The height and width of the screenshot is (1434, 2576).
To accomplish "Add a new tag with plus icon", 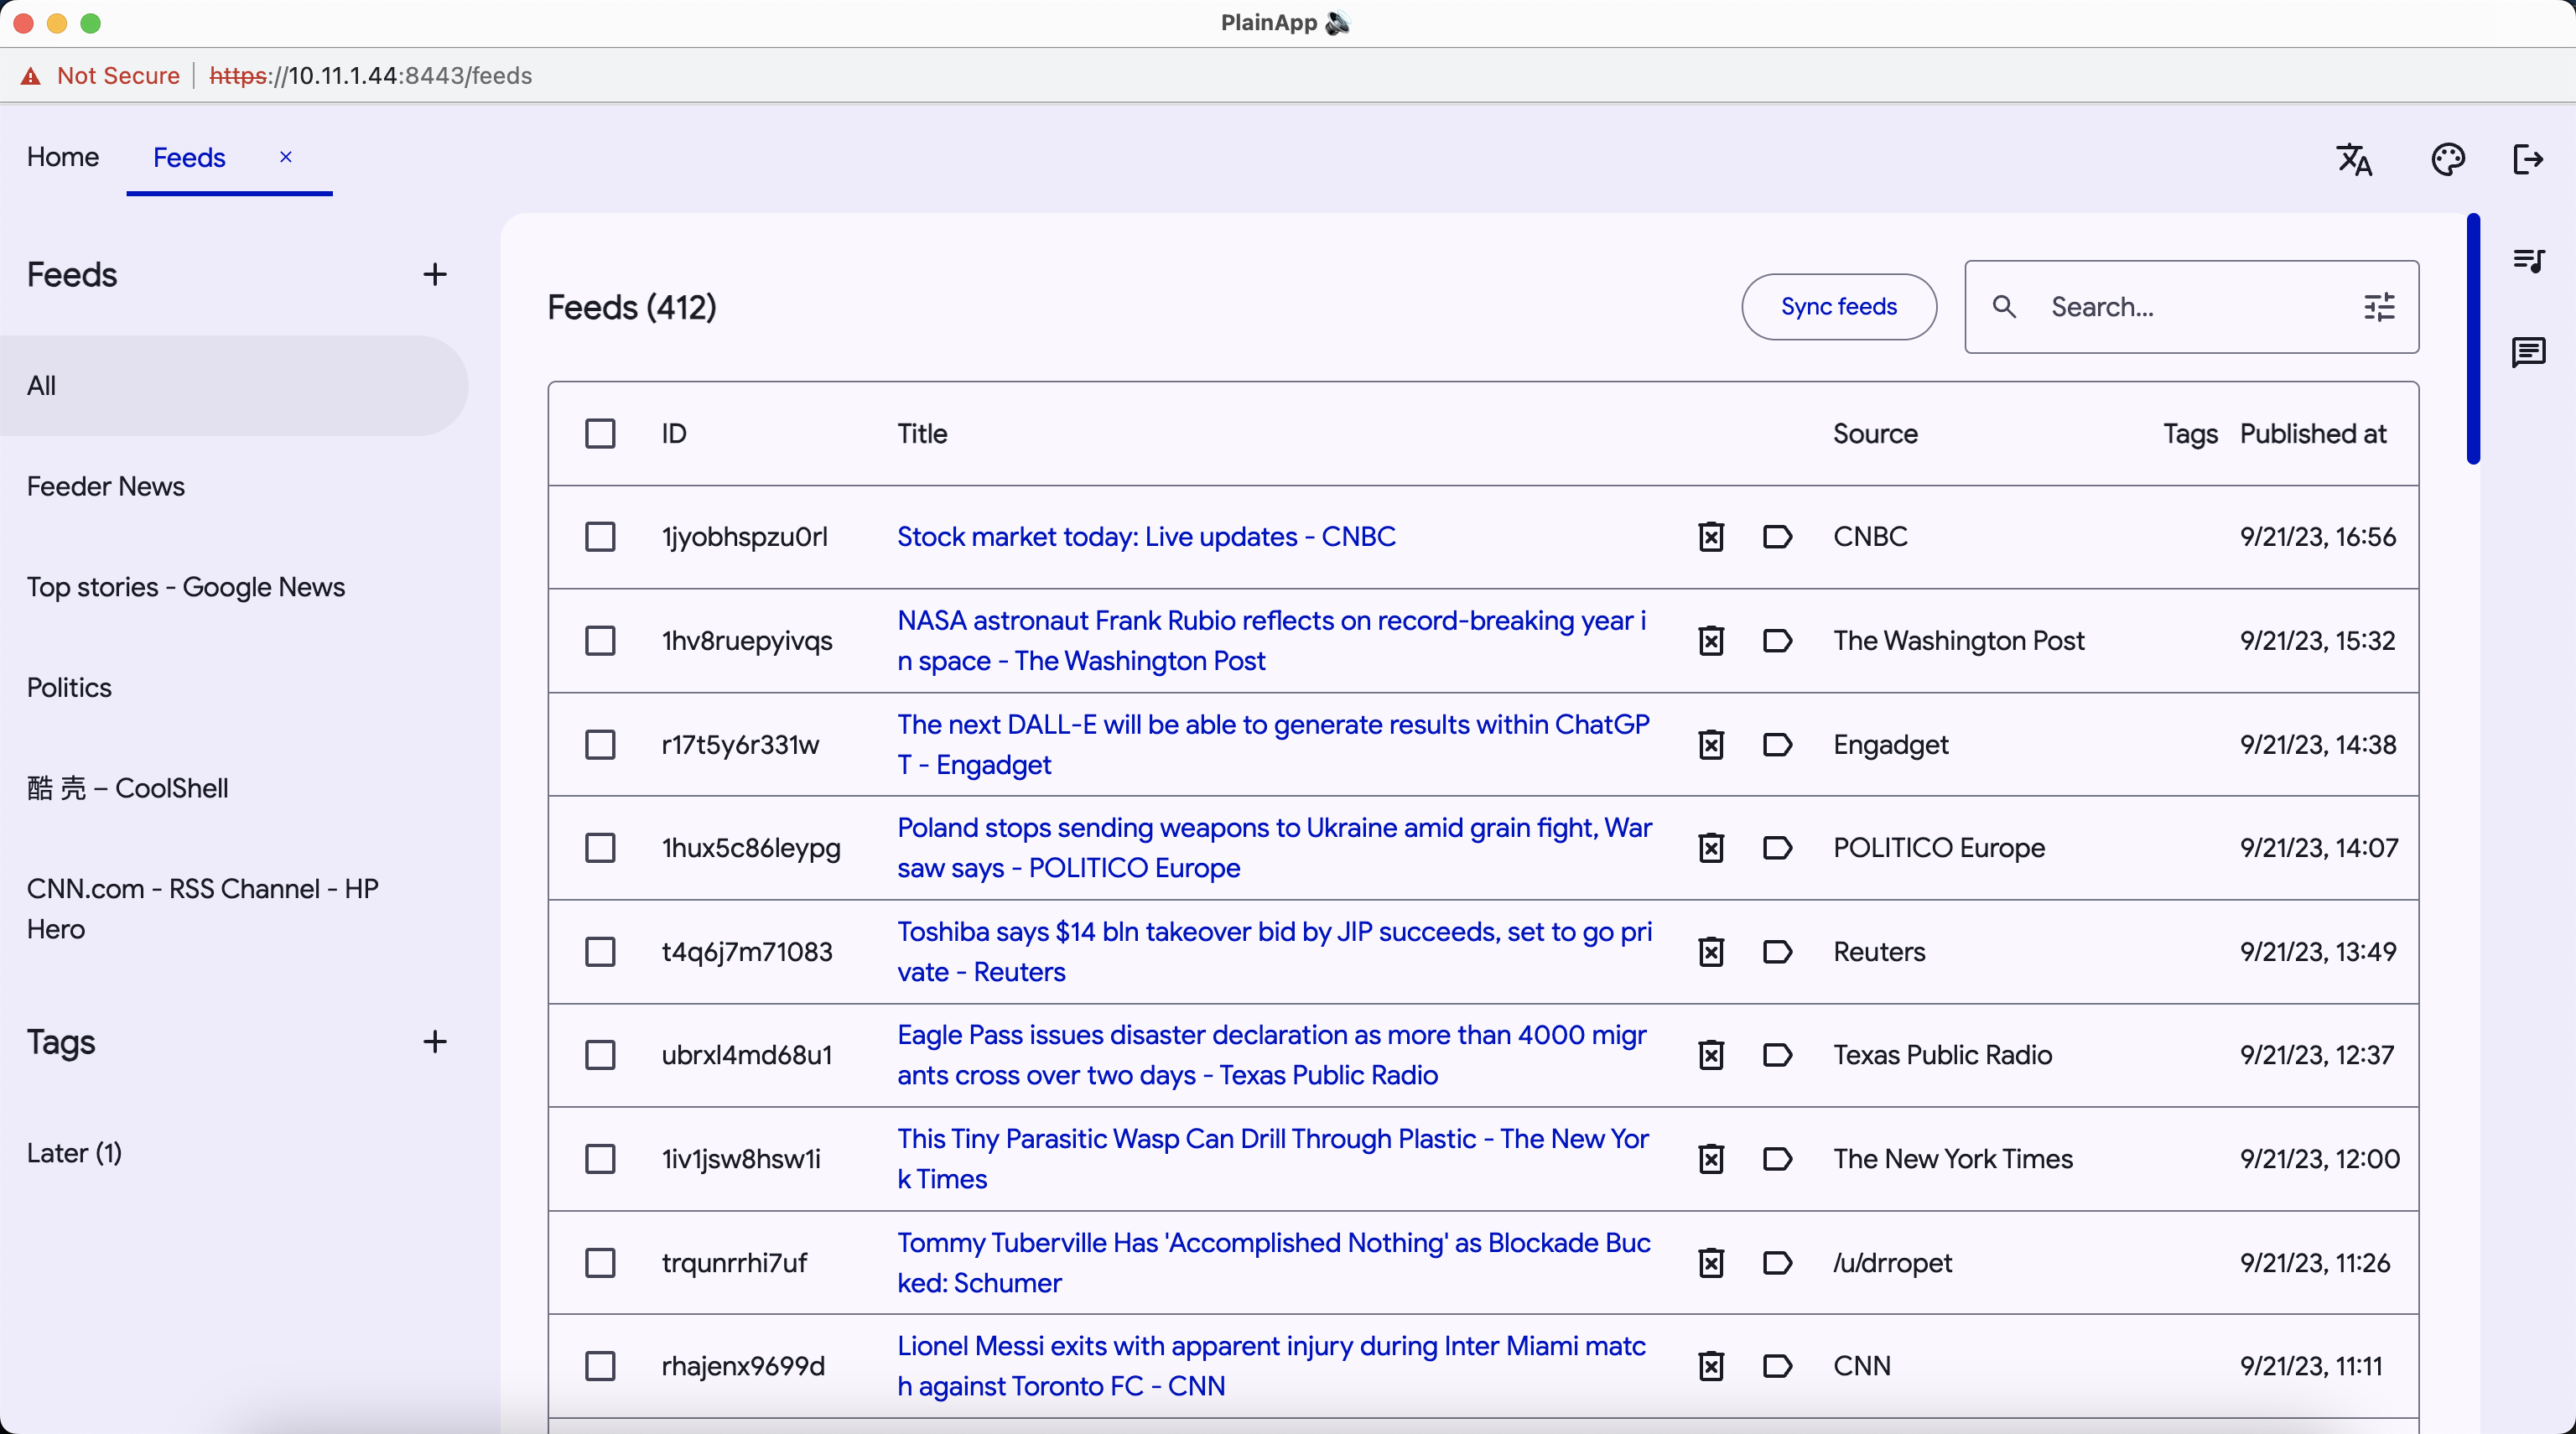I will pos(435,1042).
